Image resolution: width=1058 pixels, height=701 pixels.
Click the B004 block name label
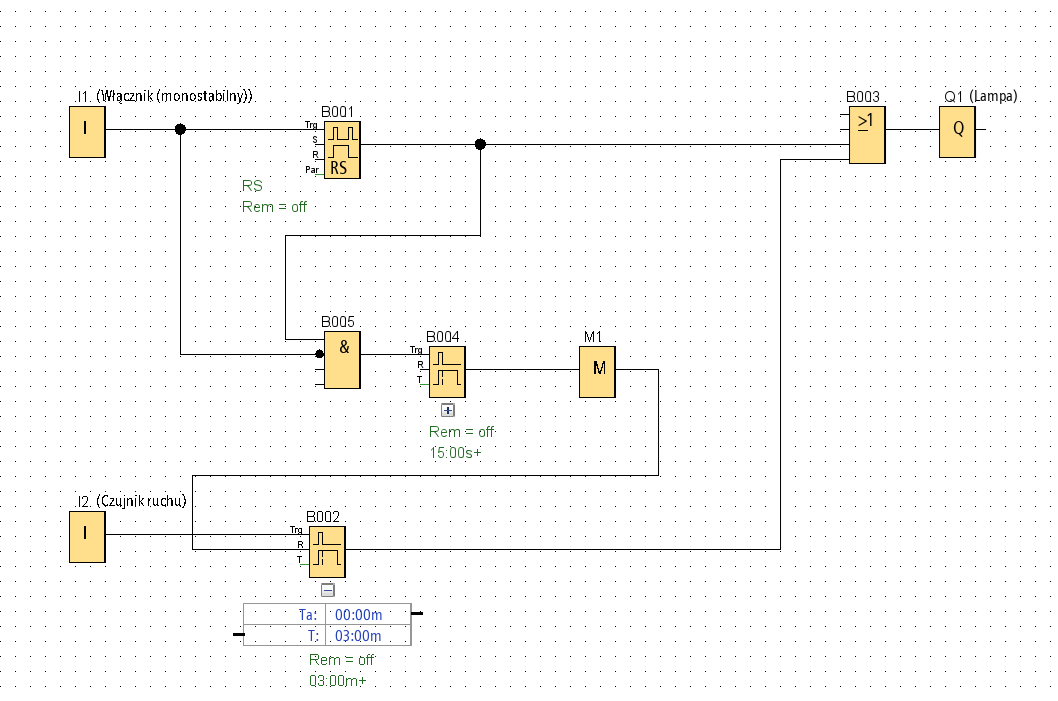click(x=443, y=337)
